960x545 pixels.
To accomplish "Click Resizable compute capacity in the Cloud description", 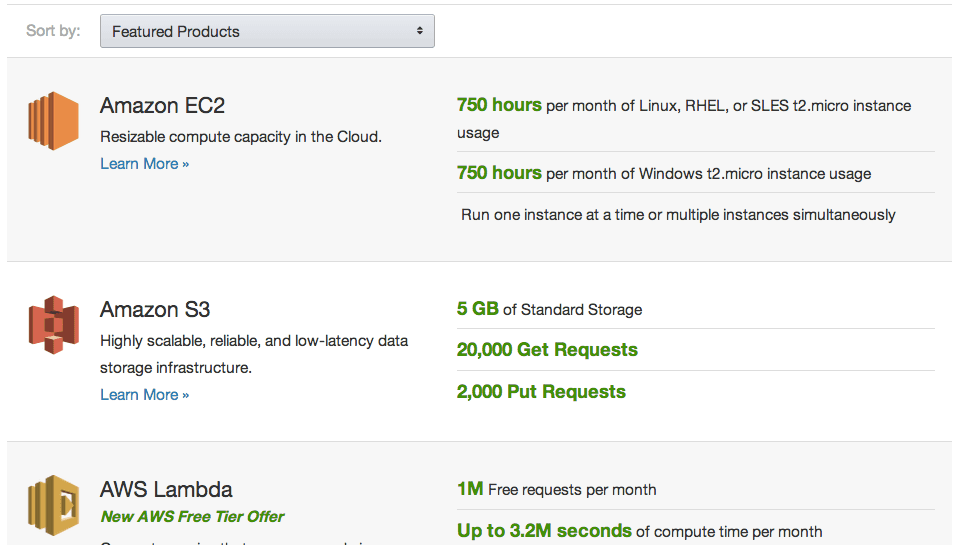I will (241, 137).
